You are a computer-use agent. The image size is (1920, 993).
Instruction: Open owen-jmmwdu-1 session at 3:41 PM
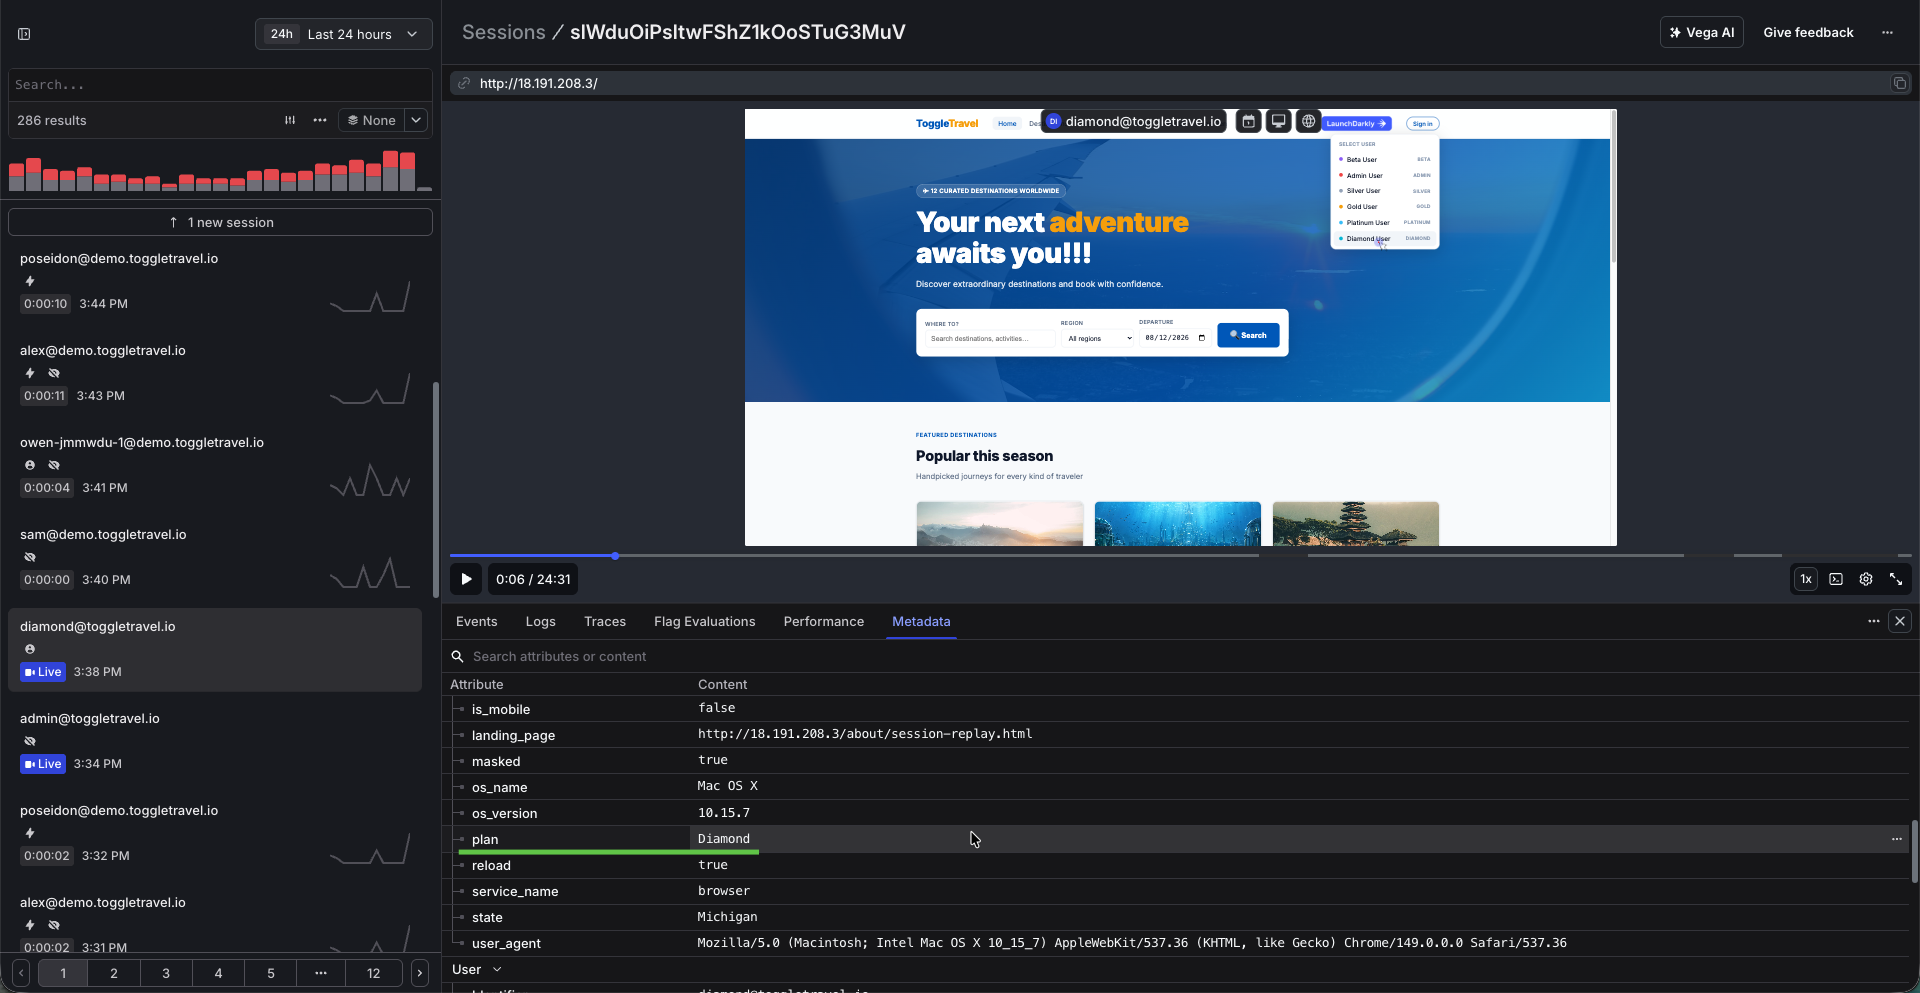[215, 465]
